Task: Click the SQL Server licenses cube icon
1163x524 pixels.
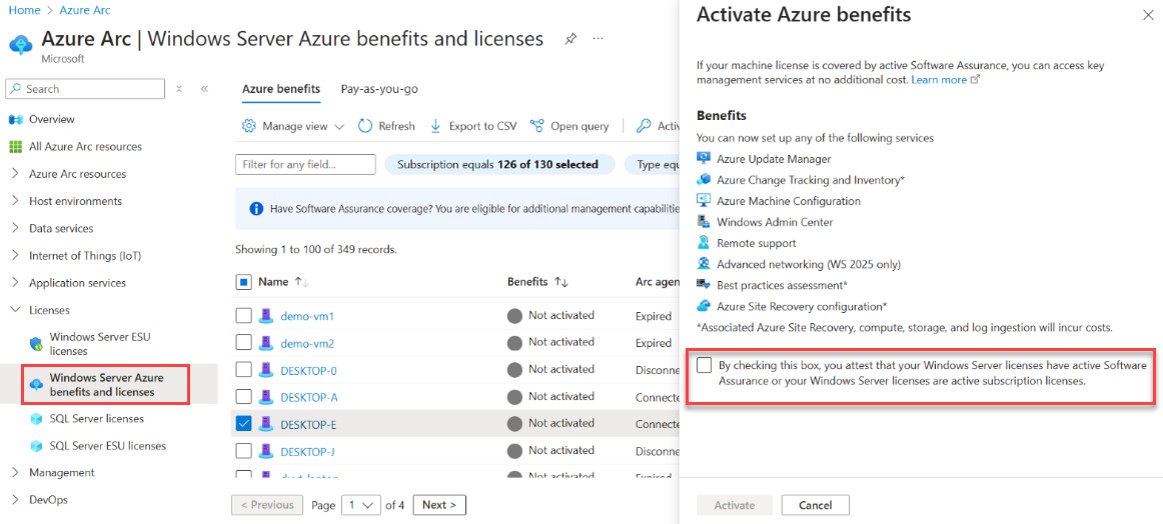Action: pos(36,419)
